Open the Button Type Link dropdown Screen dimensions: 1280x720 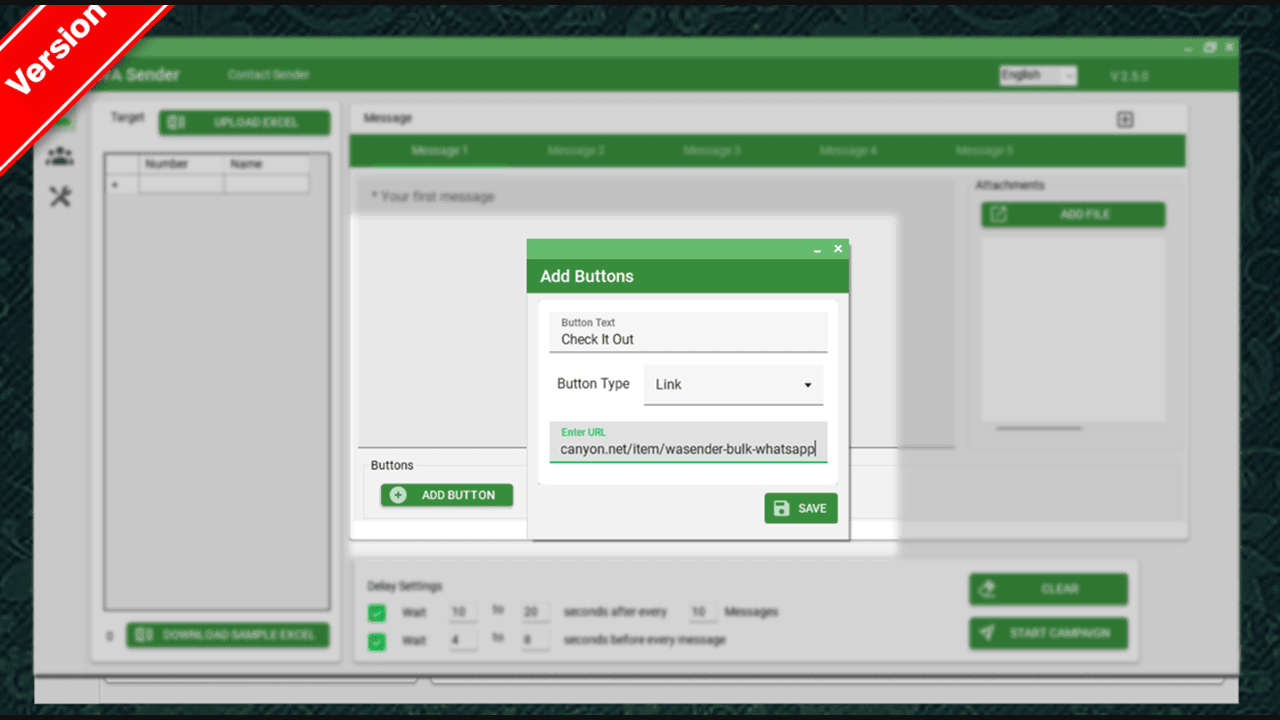(733, 385)
